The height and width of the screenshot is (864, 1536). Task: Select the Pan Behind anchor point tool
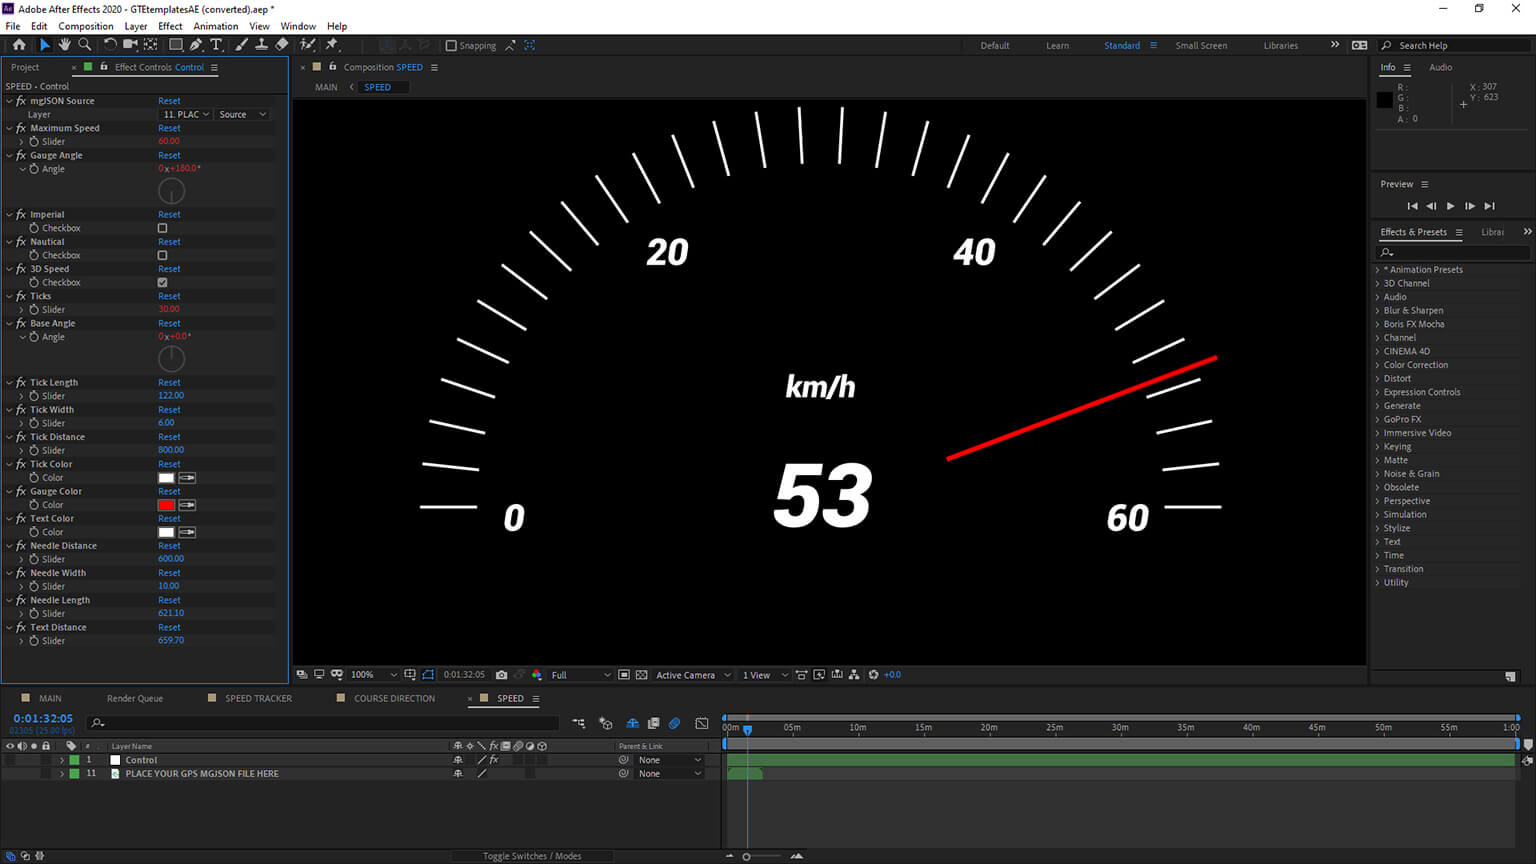pos(151,45)
